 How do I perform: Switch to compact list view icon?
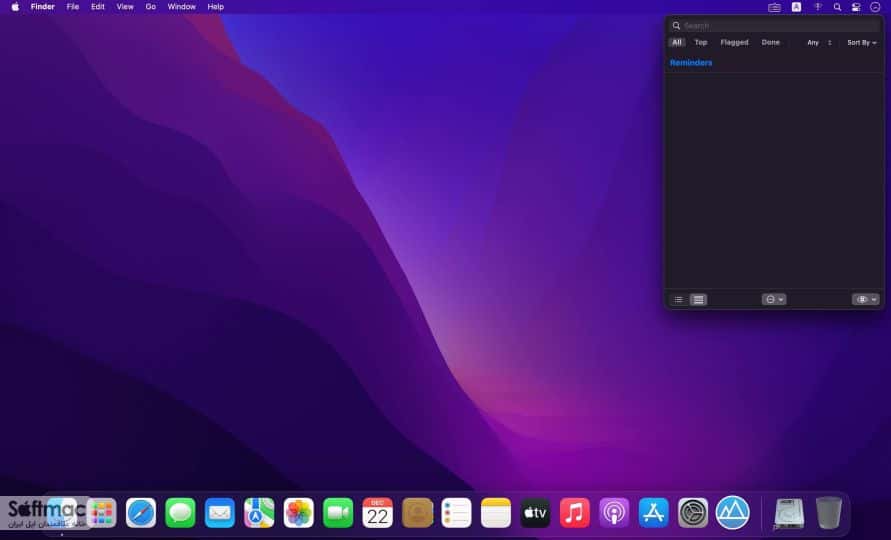678,300
